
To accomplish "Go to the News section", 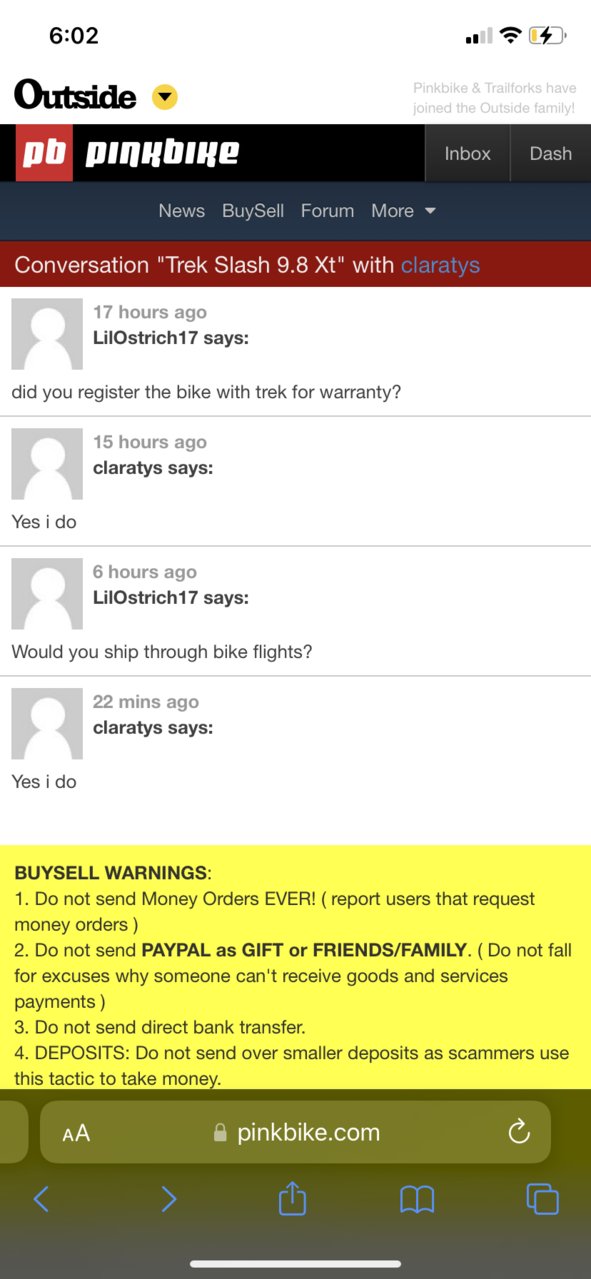I will tap(181, 211).
